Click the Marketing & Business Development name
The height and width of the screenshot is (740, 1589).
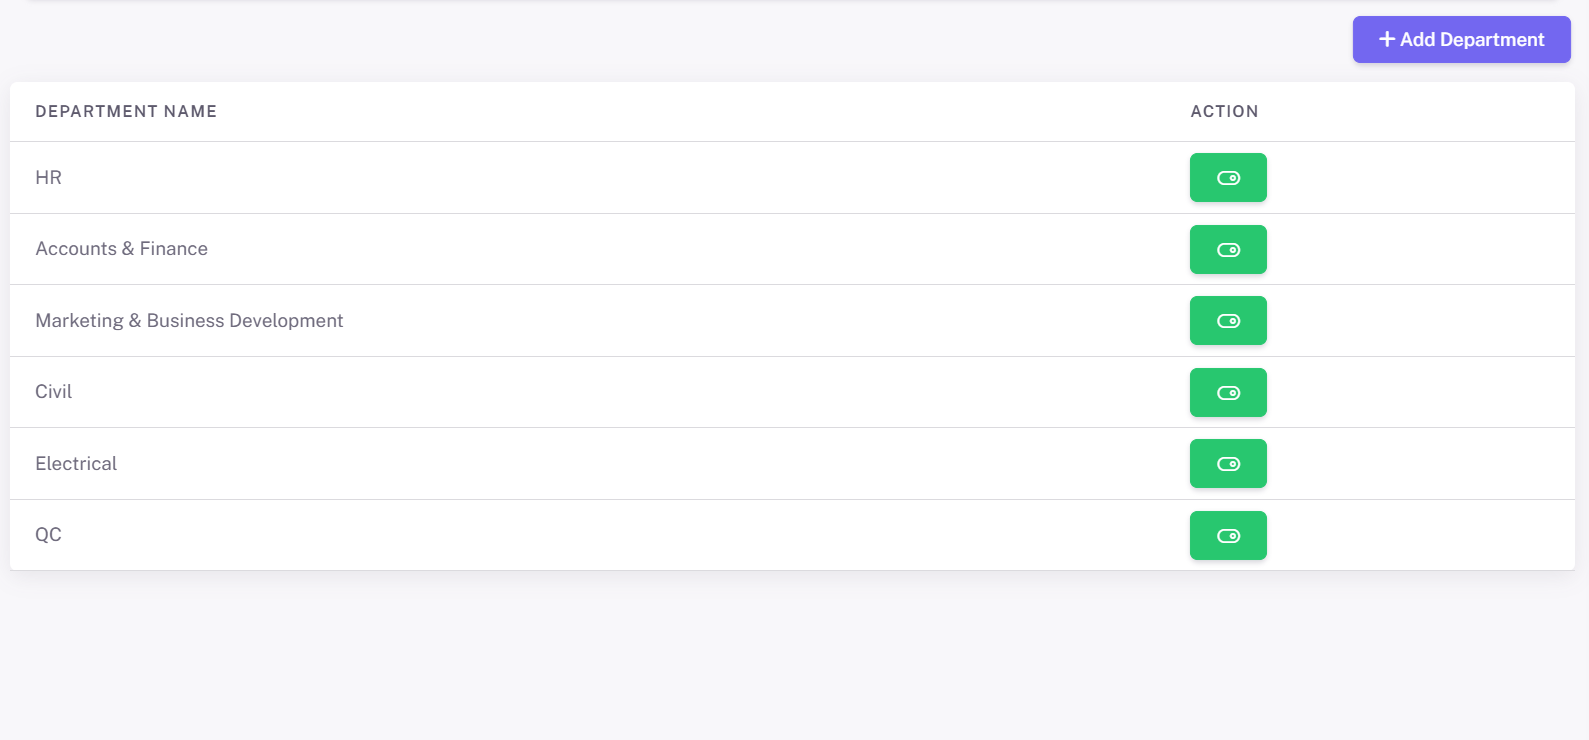pos(189,321)
